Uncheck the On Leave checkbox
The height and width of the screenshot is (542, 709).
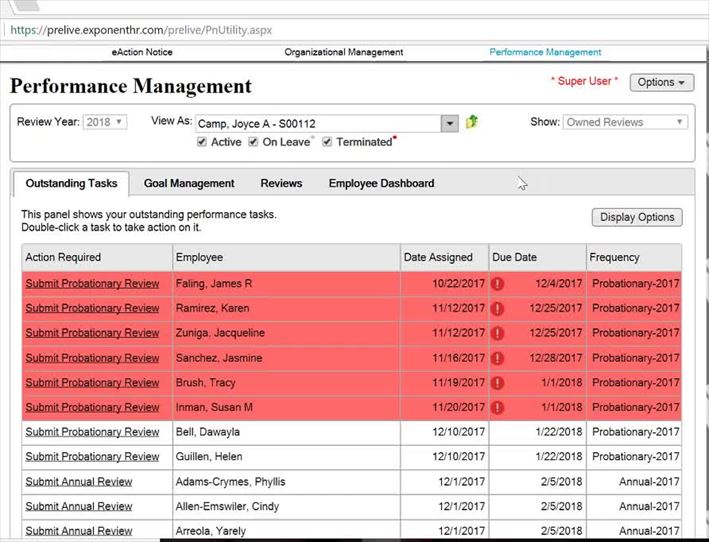[253, 142]
